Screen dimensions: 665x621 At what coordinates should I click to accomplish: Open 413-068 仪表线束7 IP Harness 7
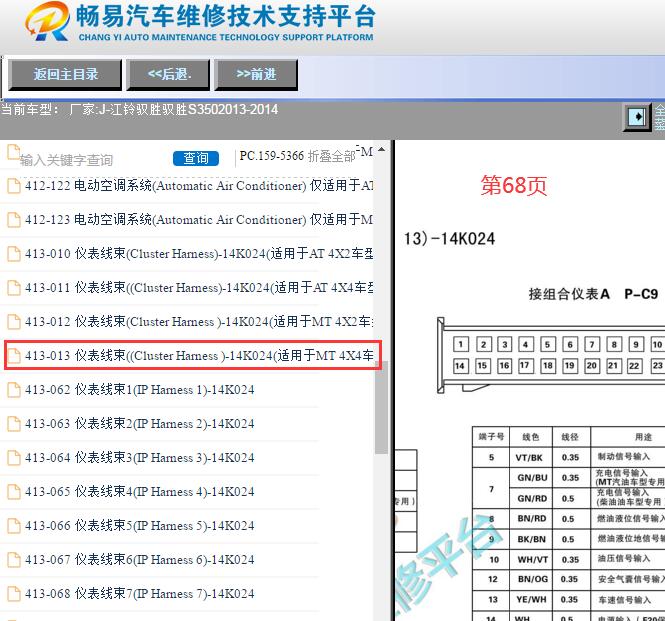pos(140,593)
